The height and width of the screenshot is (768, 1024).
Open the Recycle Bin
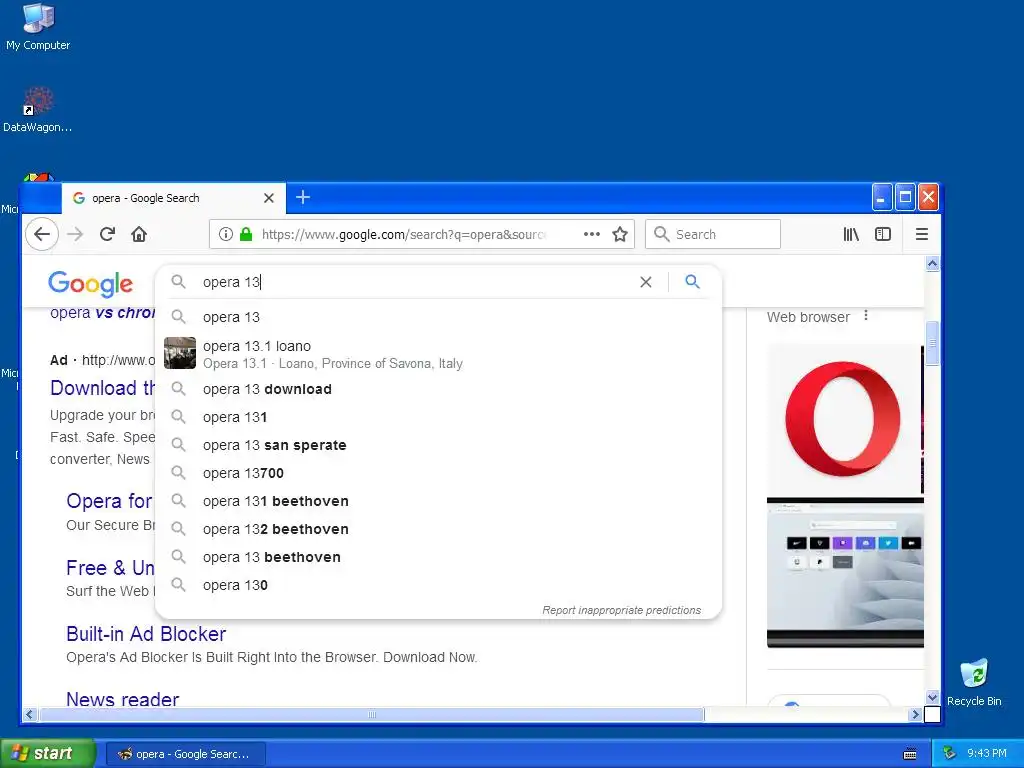pyautogui.click(x=974, y=683)
